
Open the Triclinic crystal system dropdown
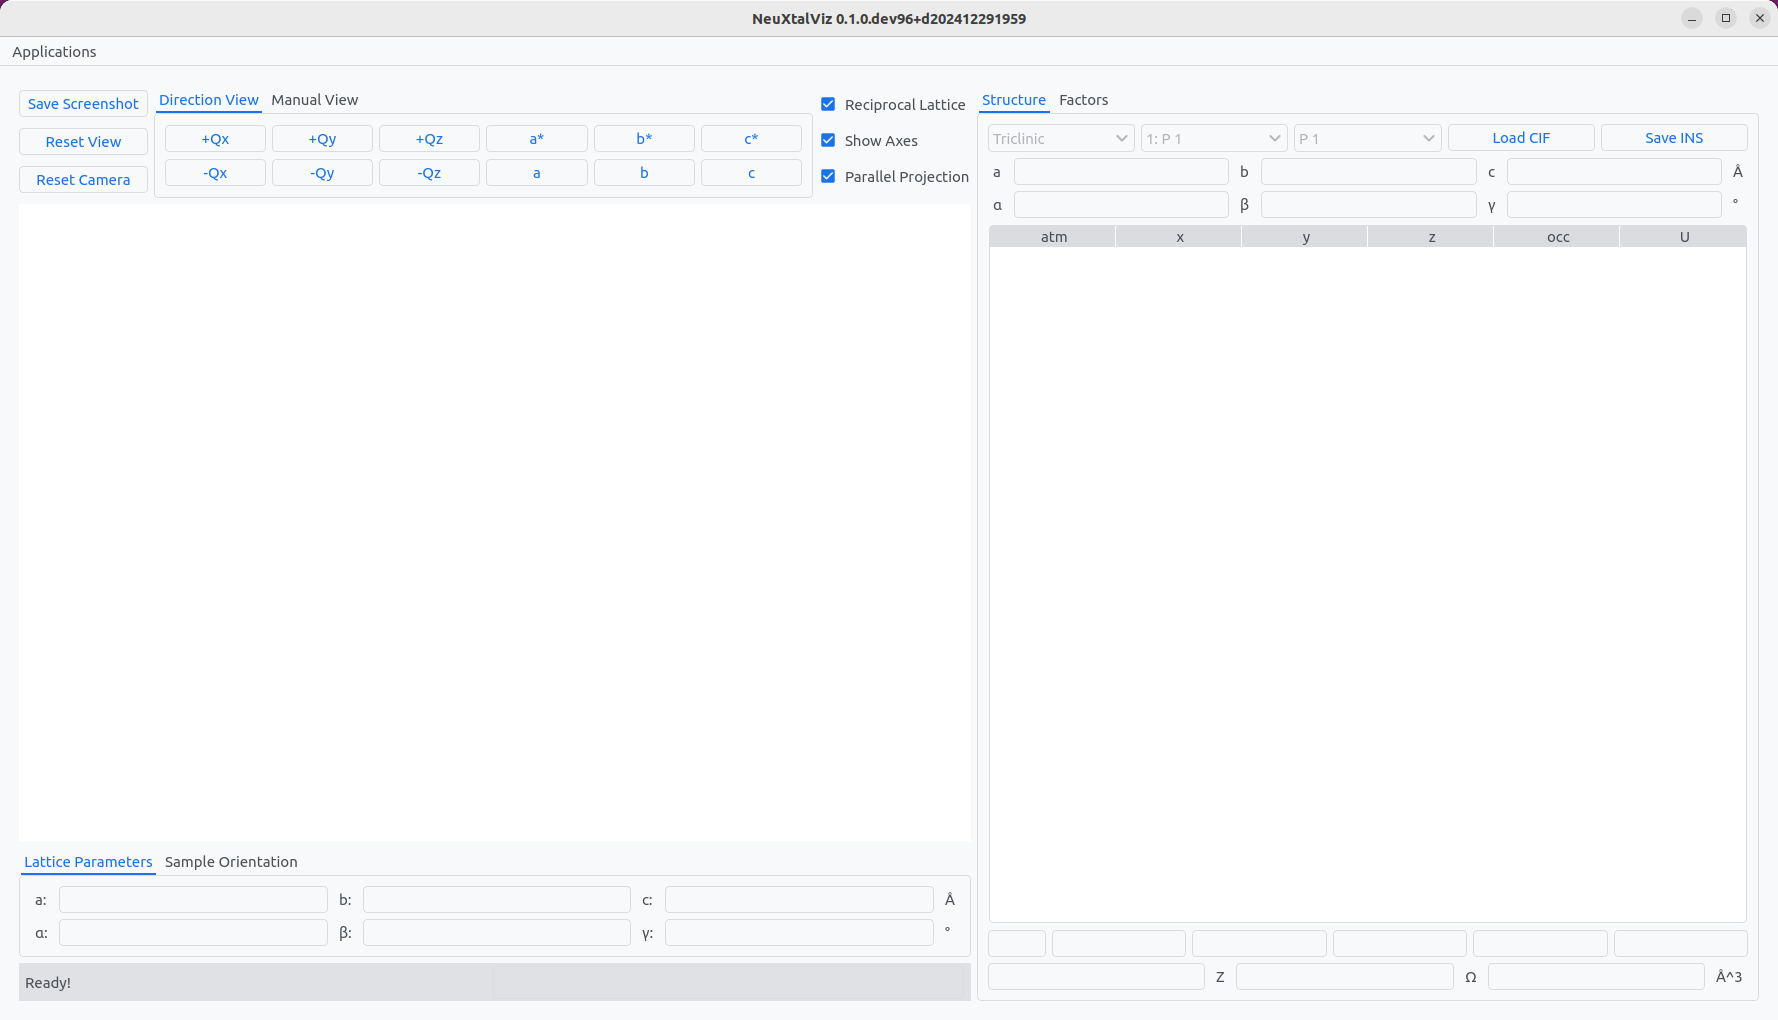coord(1060,138)
